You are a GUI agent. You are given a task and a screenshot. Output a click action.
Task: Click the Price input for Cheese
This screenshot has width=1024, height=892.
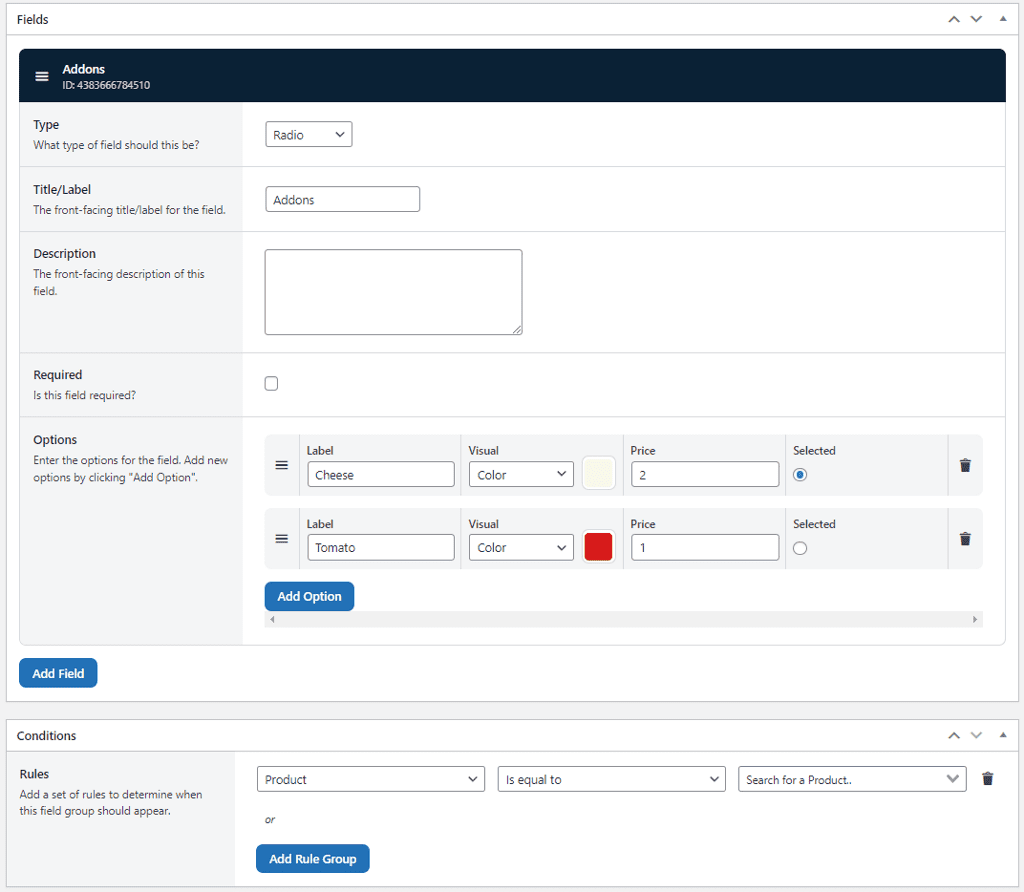[705, 475]
